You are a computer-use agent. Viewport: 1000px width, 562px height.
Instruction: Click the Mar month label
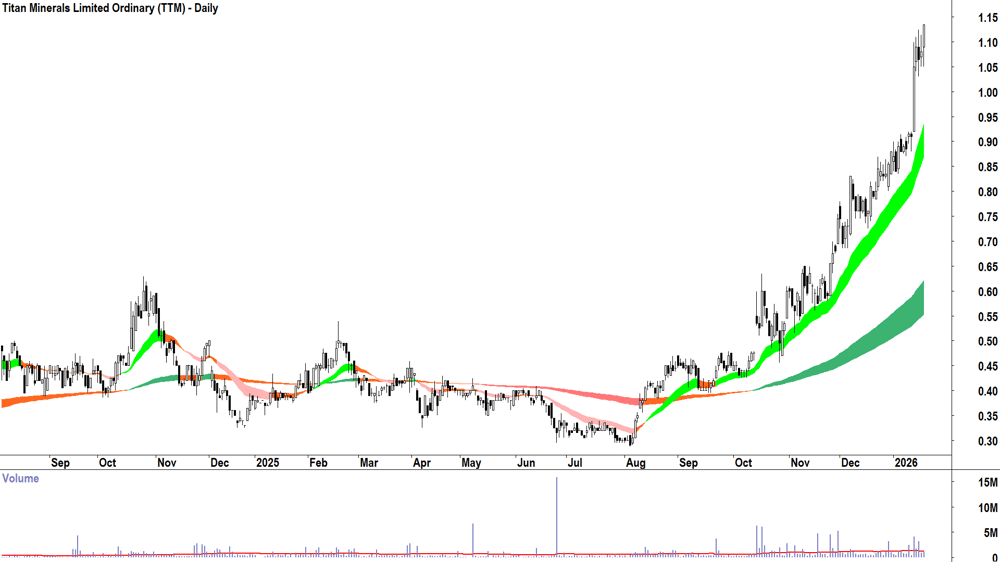coord(369,462)
